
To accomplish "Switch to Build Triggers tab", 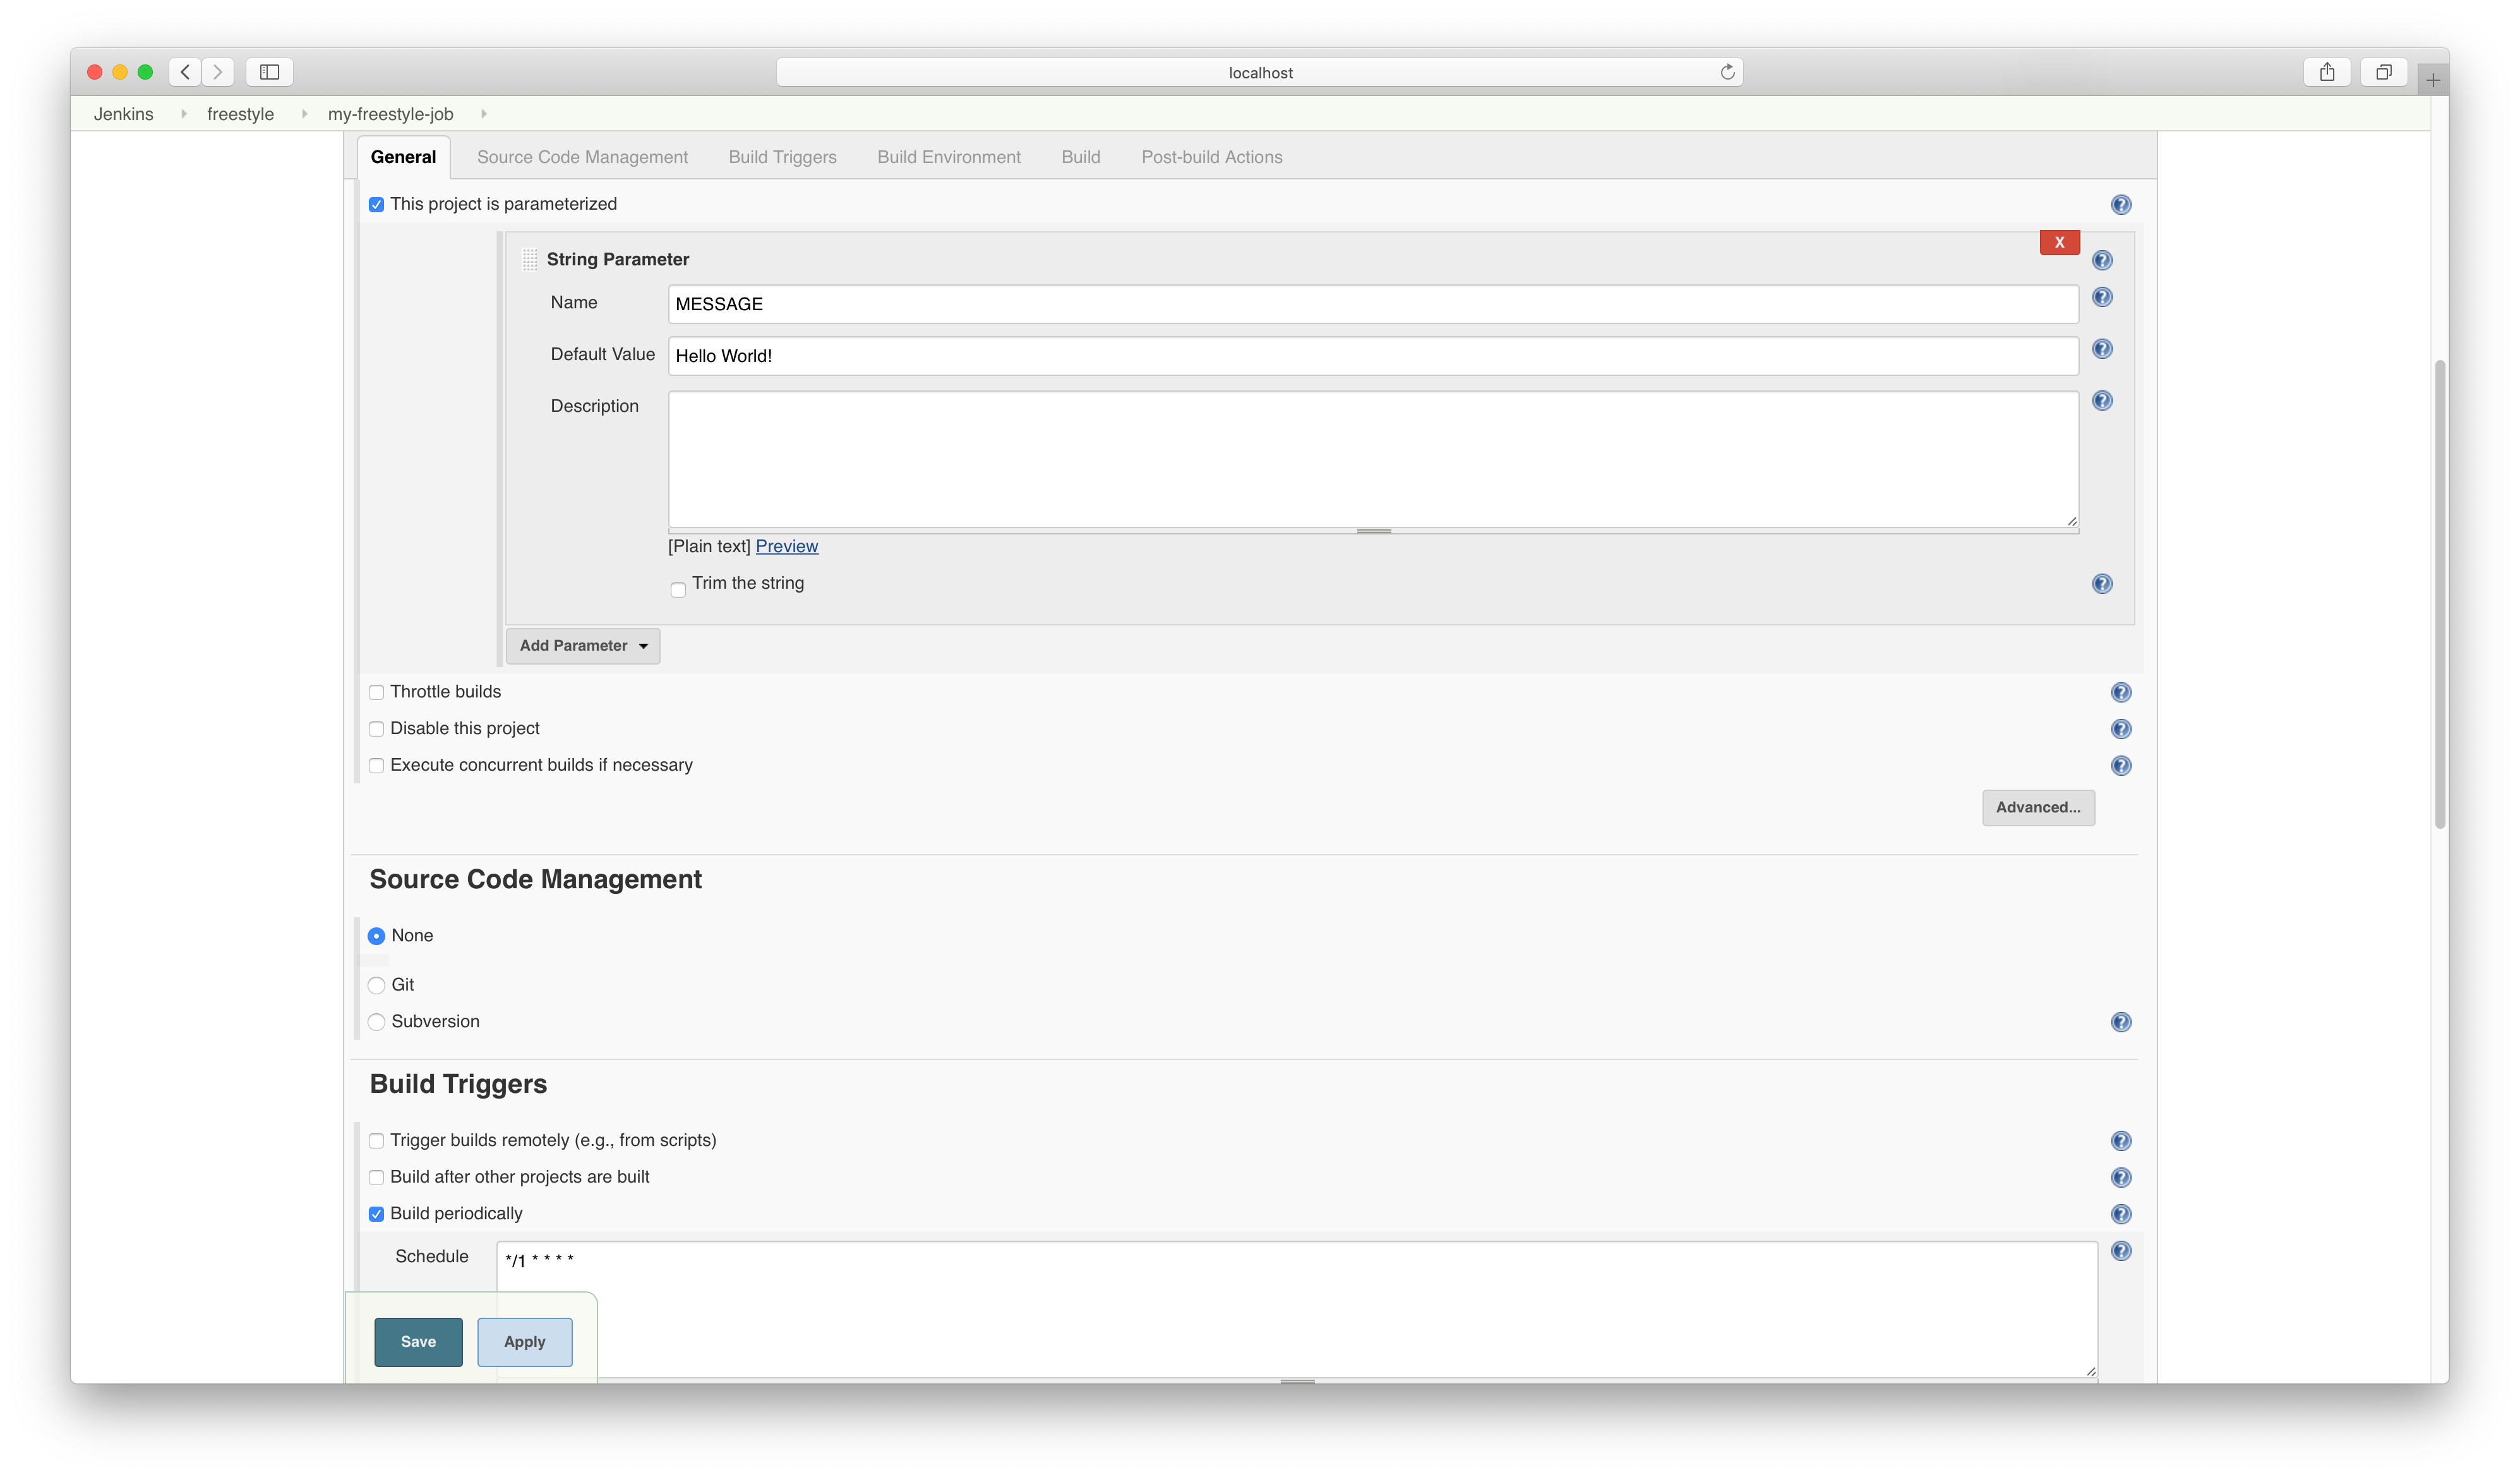I will coord(782,157).
